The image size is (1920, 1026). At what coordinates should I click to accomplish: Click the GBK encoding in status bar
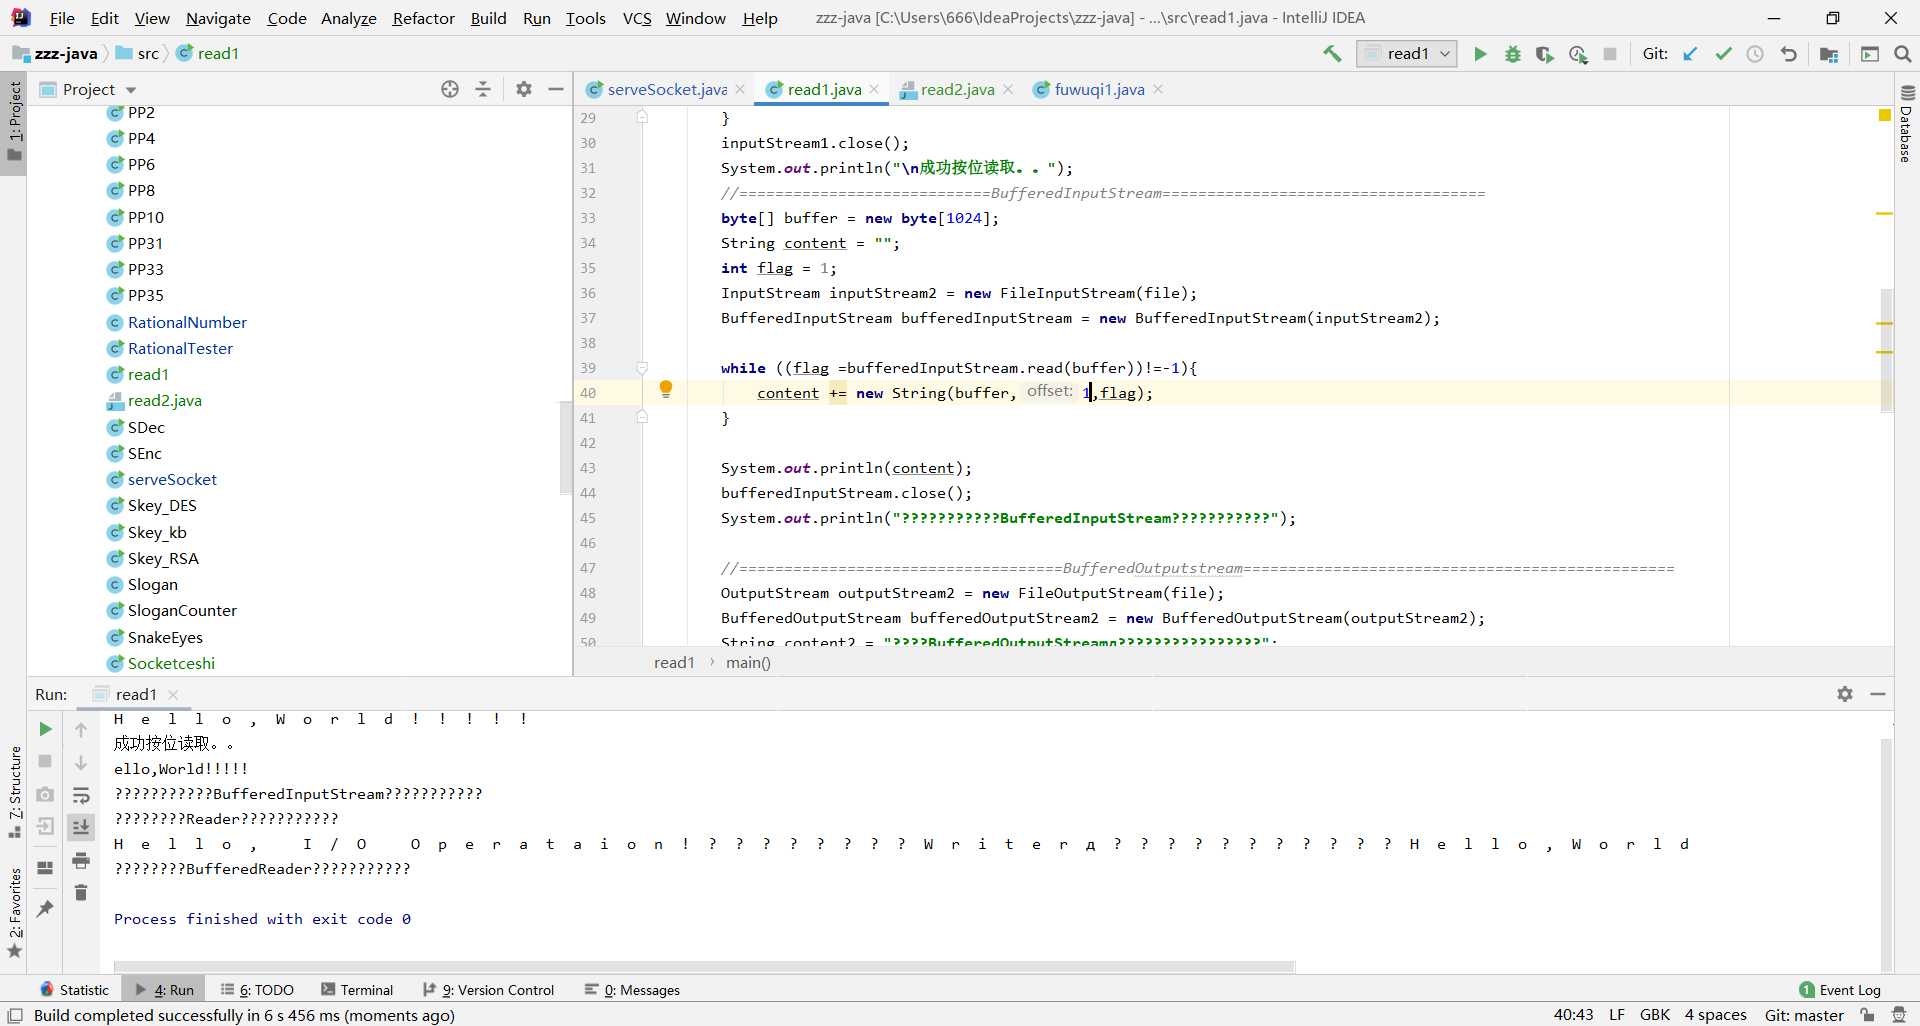(x=1655, y=1015)
